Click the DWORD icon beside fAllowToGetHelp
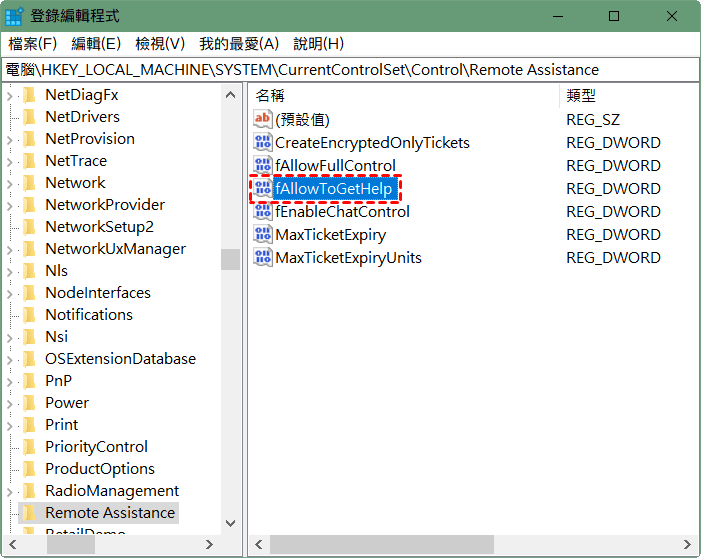 (263, 189)
